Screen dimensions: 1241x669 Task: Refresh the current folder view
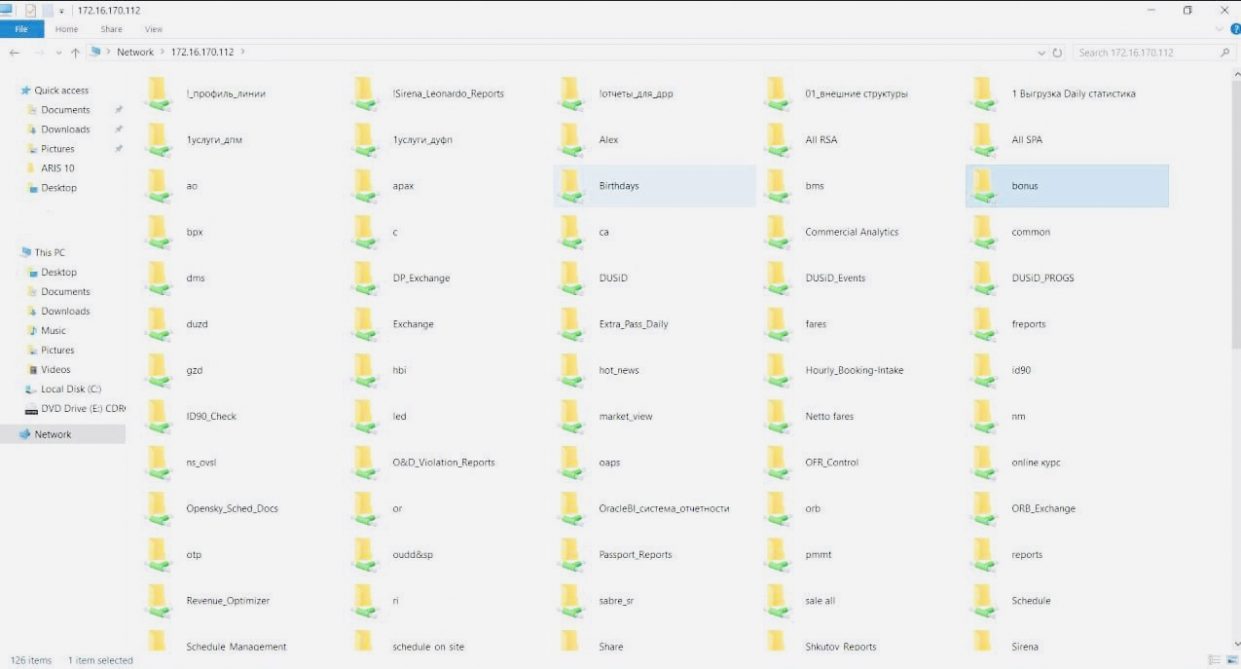[1058, 52]
